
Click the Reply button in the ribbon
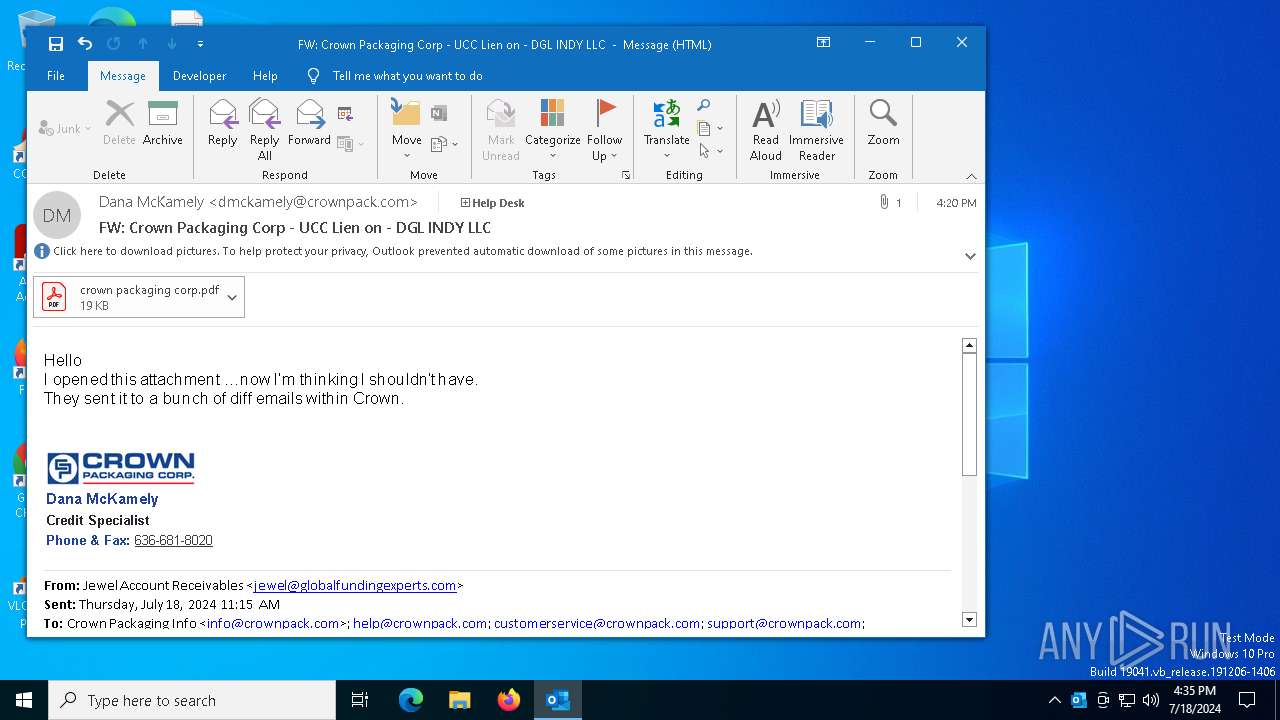[x=222, y=124]
